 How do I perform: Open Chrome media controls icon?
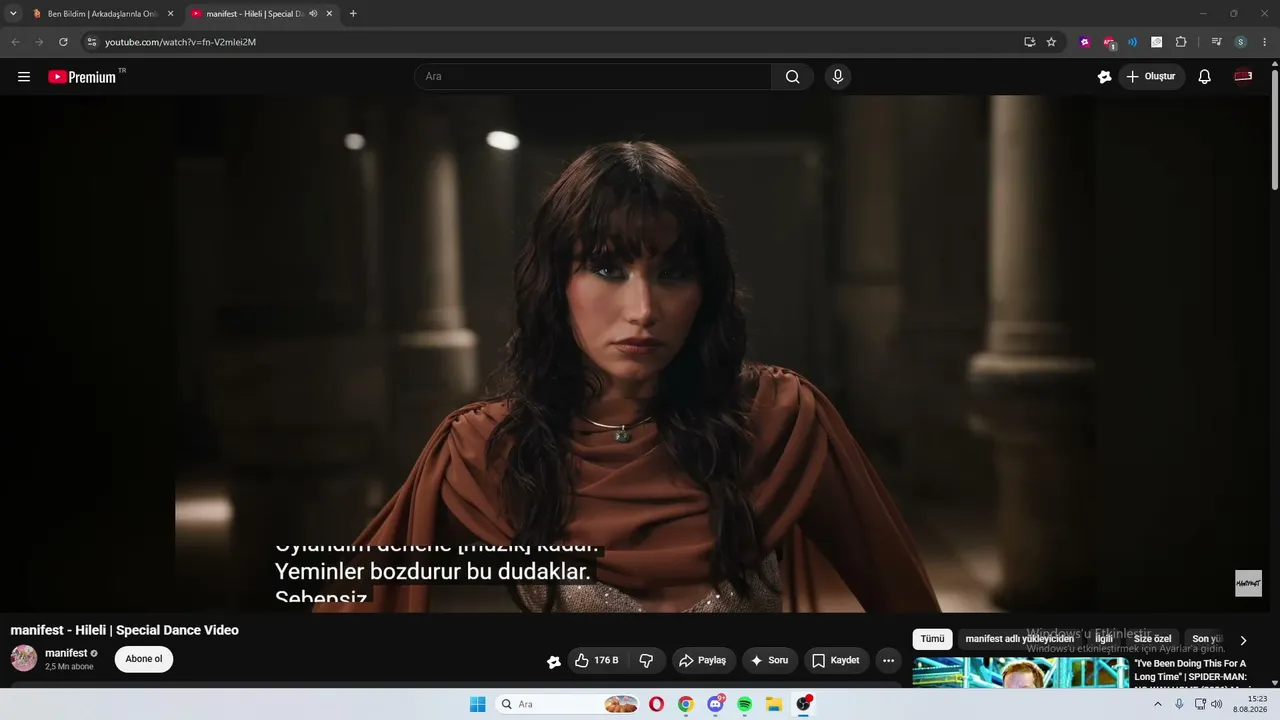1216,42
